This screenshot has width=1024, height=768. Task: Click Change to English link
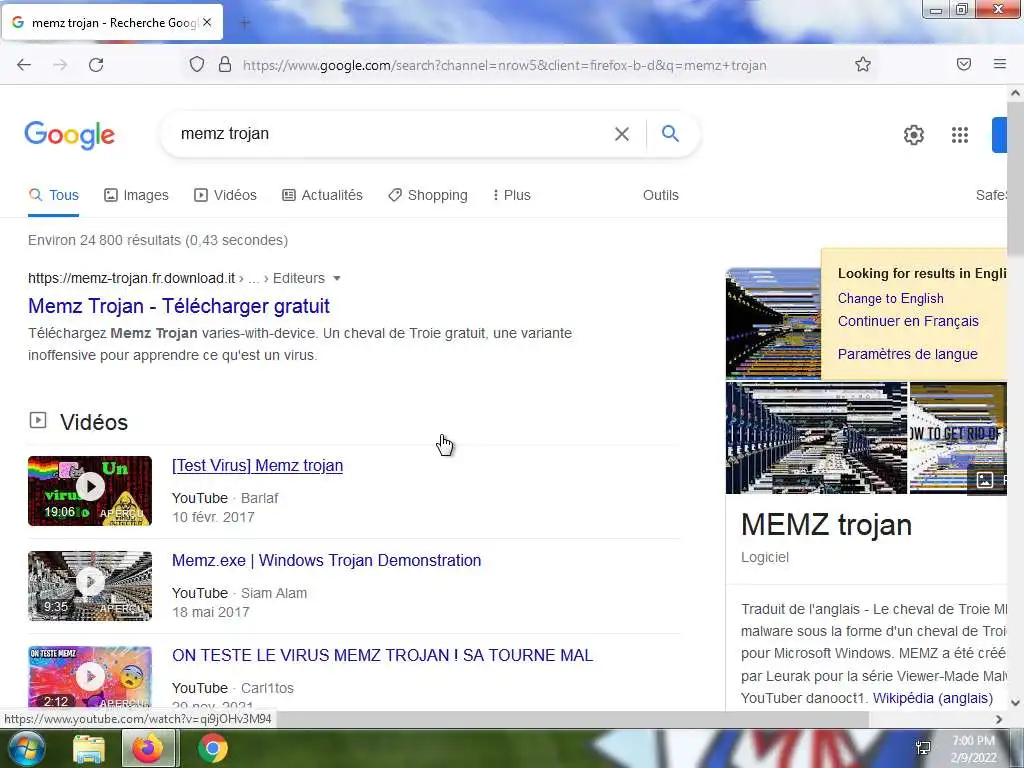(x=891, y=298)
